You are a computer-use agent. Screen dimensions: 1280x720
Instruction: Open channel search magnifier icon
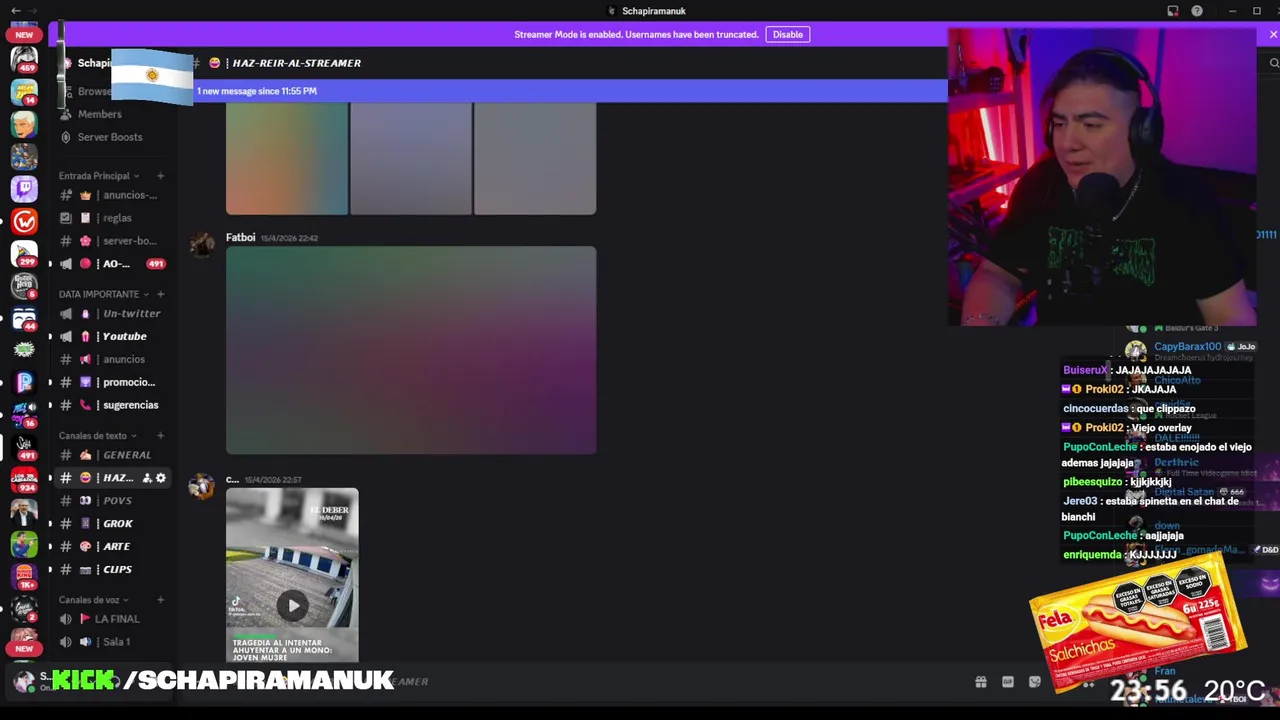tap(1273, 63)
